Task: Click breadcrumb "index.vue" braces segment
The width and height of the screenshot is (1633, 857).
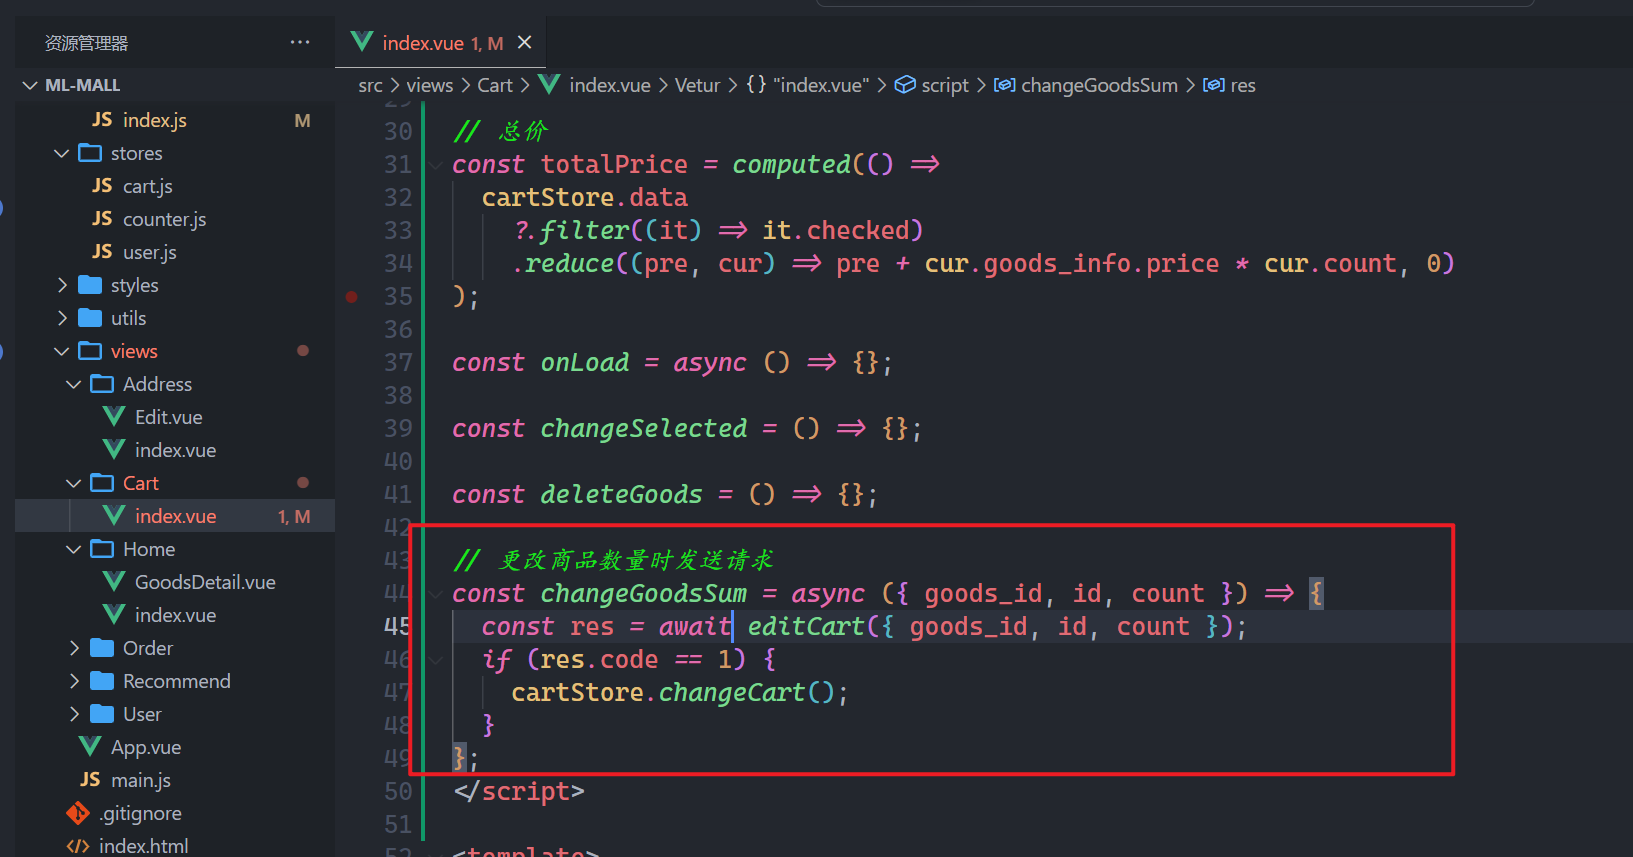Action: [808, 86]
